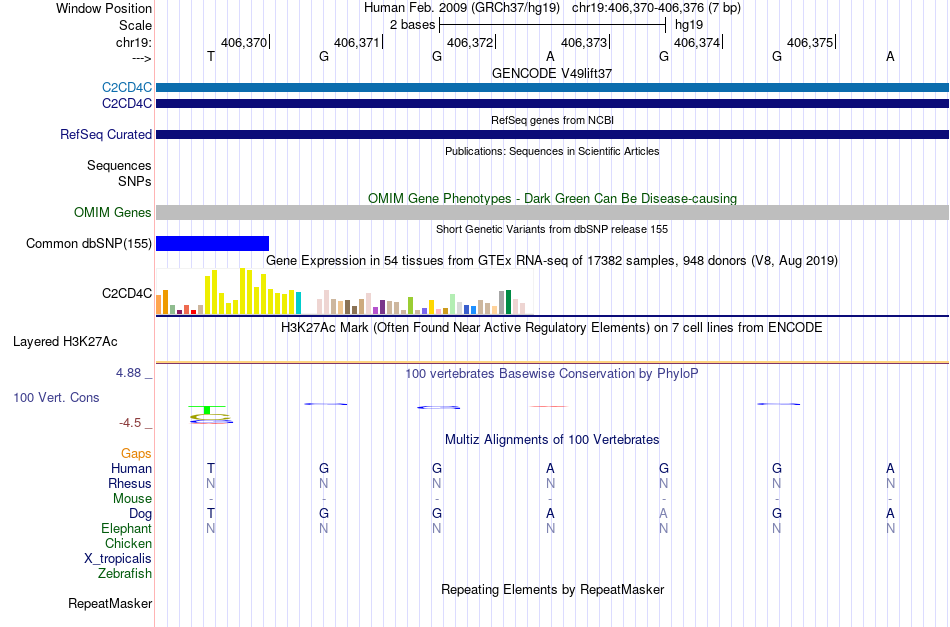This screenshot has height=627, width=950.
Task: Click the Elephant species label
Action: point(126,528)
